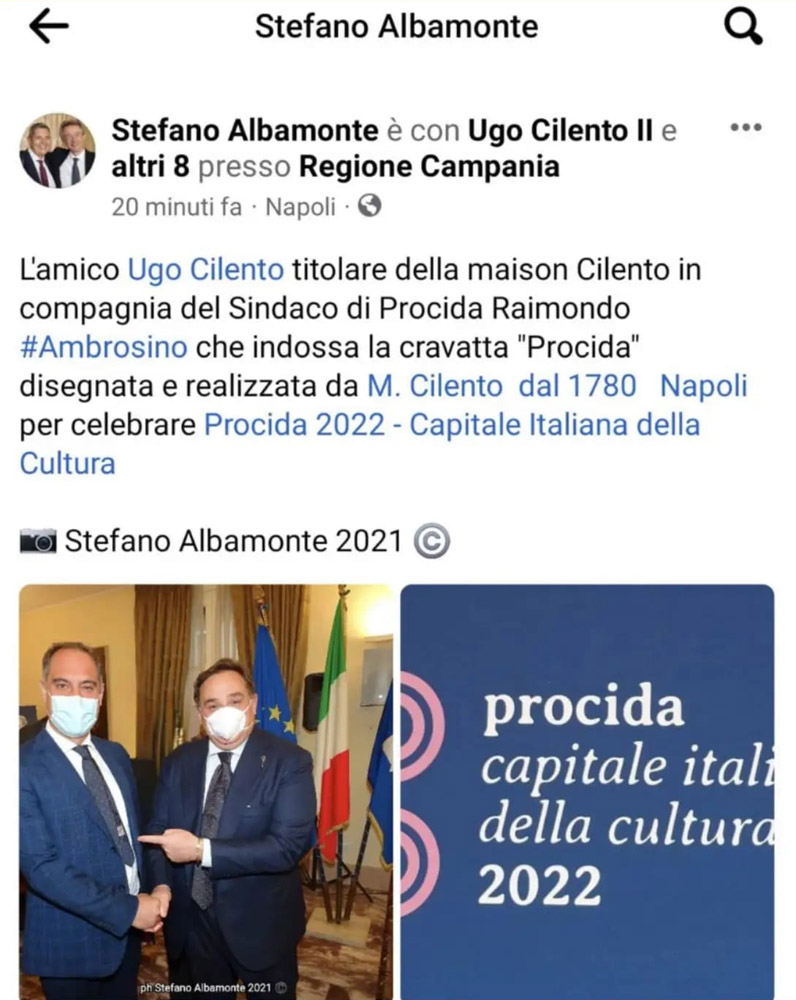
Task: Follow the blue Ugo Cilento mention
Action: tap(206, 270)
